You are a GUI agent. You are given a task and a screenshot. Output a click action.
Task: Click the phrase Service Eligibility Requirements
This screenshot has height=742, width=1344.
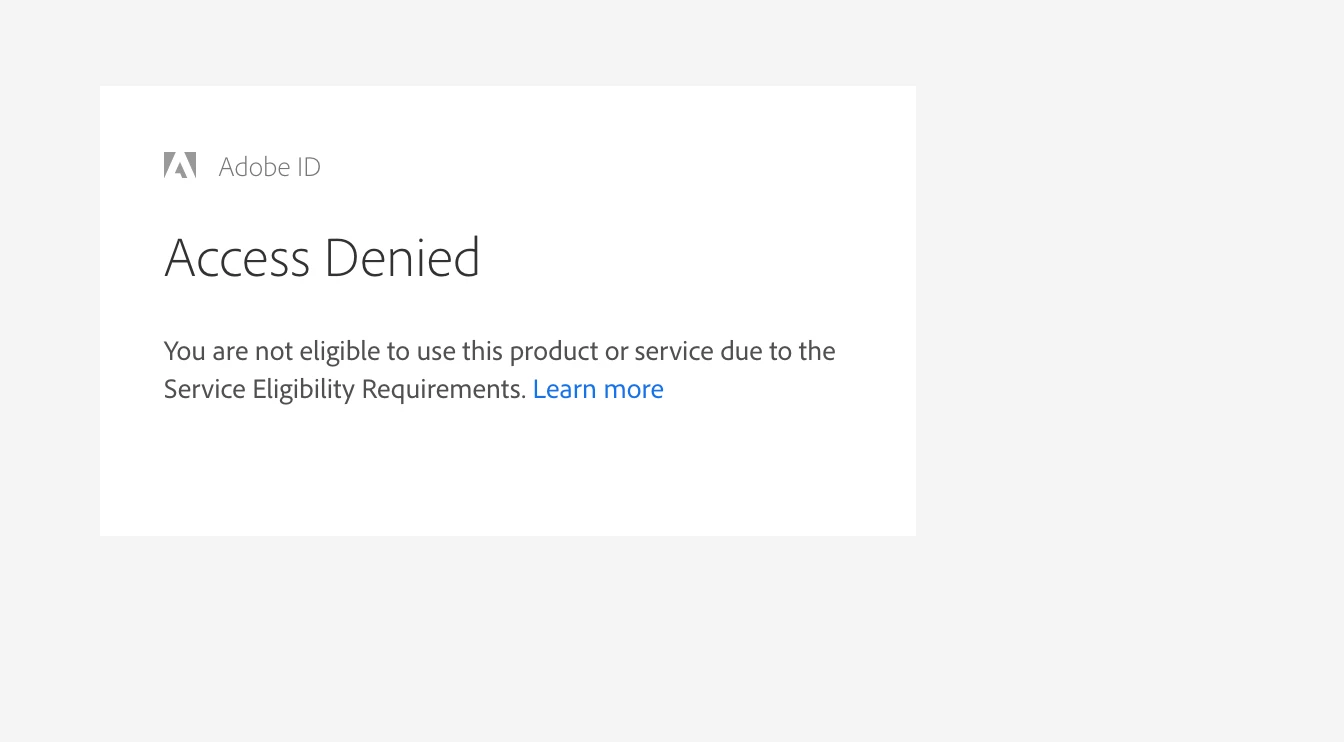345,389
